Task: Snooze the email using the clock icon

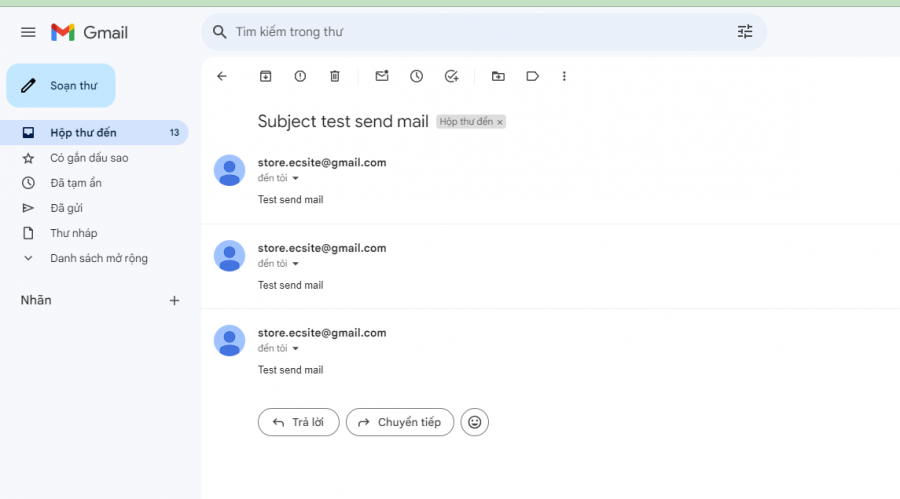Action: coord(417,76)
